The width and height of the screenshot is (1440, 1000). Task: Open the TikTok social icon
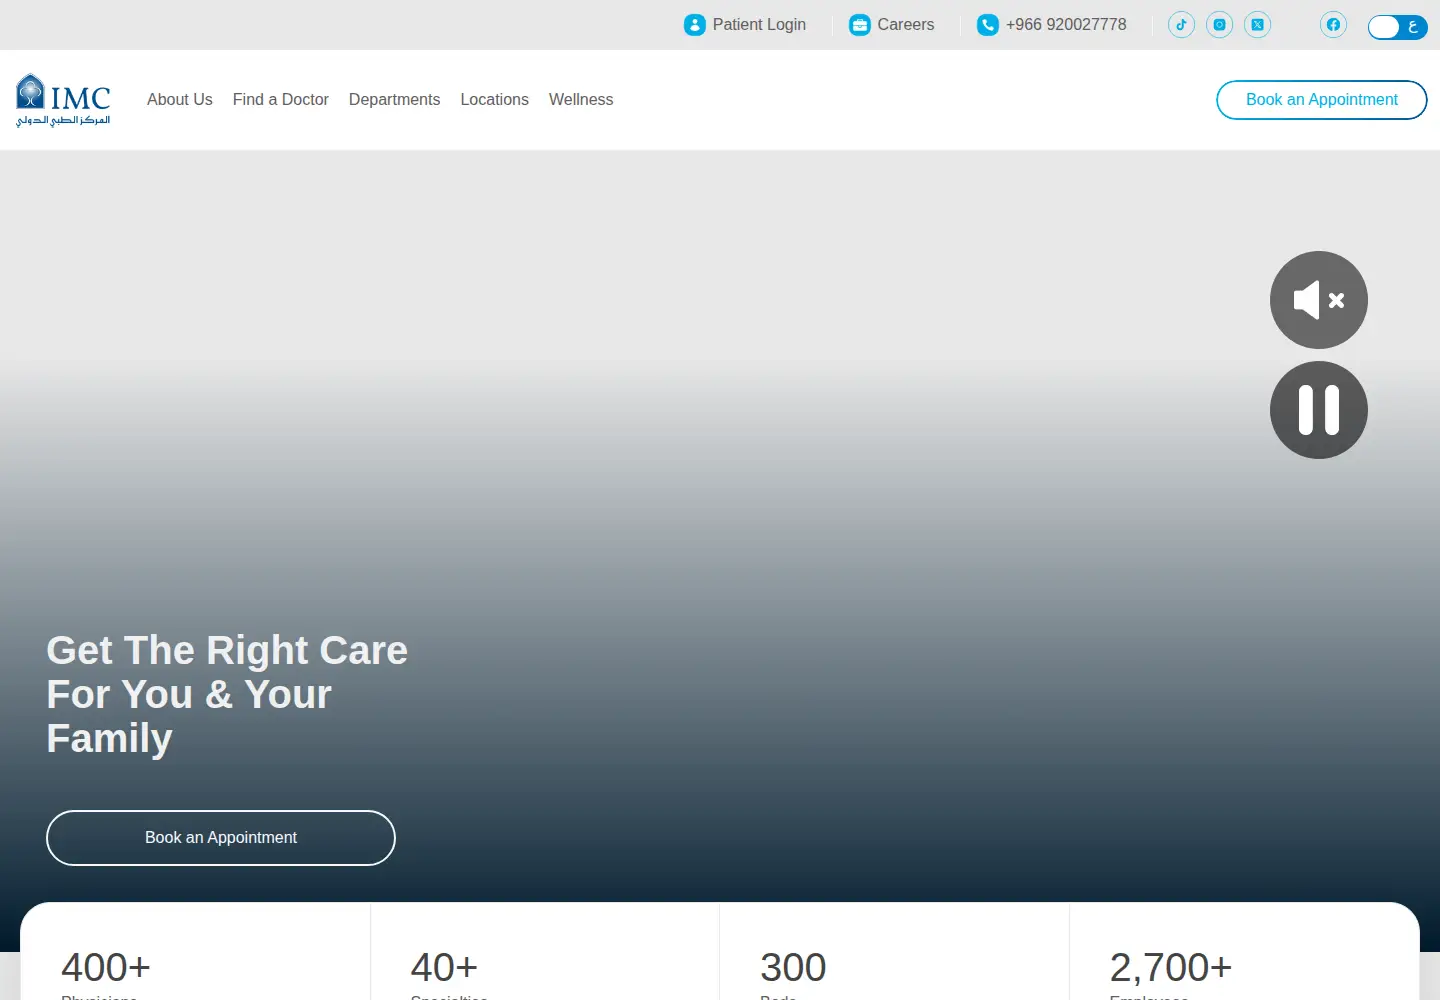[x=1181, y=25]
